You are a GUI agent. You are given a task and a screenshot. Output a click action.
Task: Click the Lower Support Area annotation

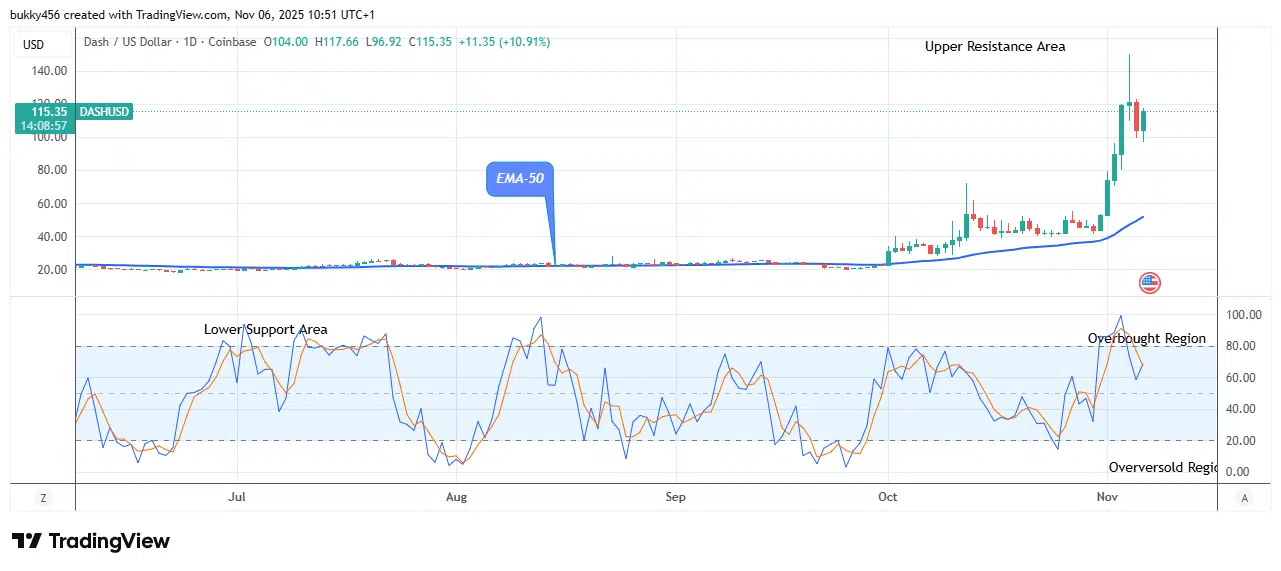265,329
